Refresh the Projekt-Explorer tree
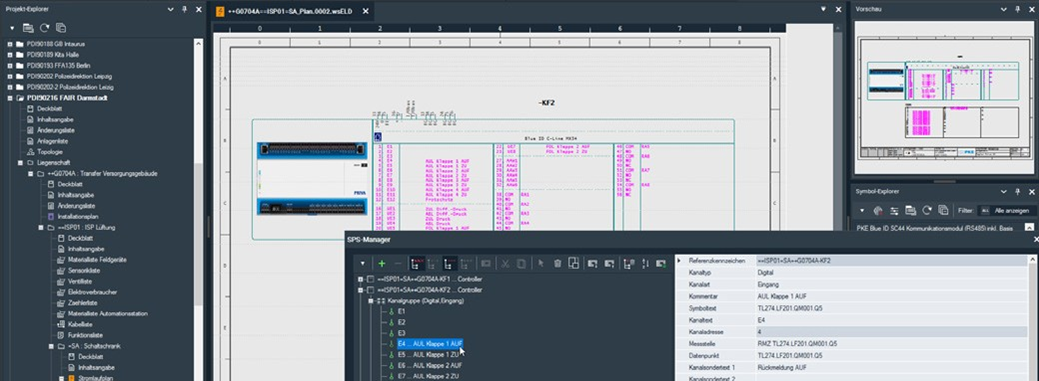Image resolution: width=1039 pixels, height=381 pixels. pyautogui.click(x=44, y=28)
